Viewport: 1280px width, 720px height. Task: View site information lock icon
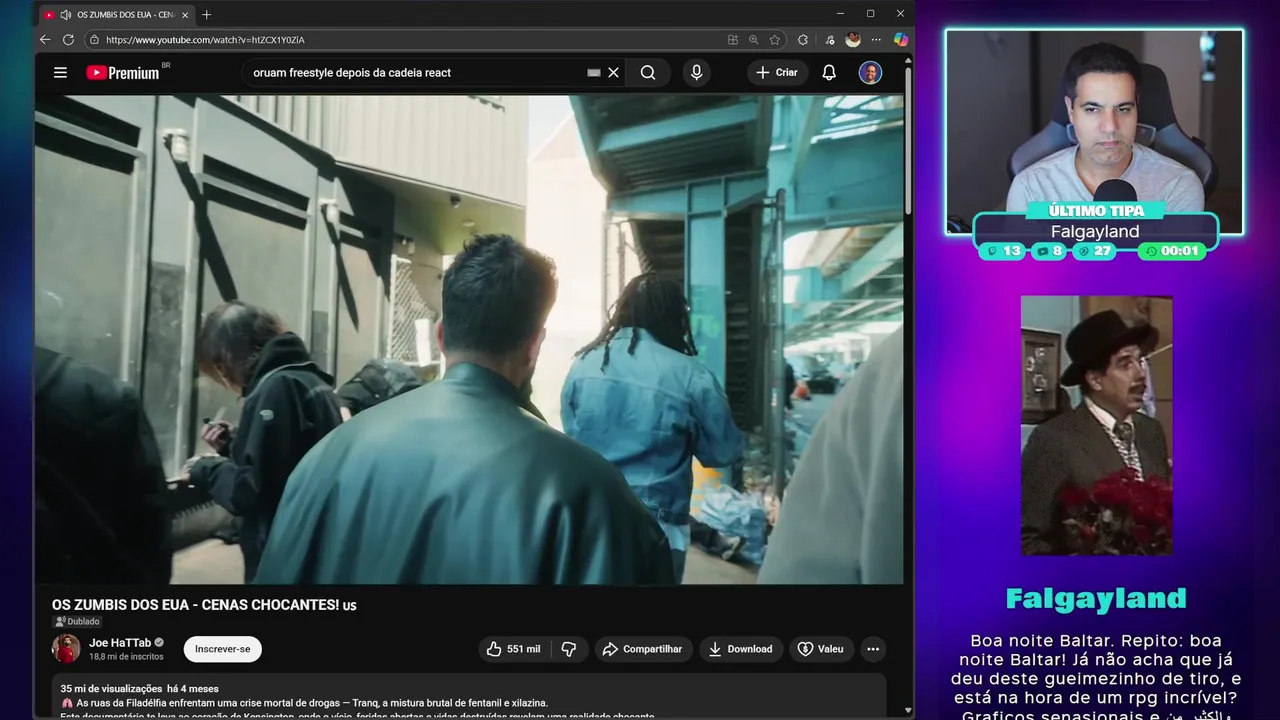pos(94,40)
